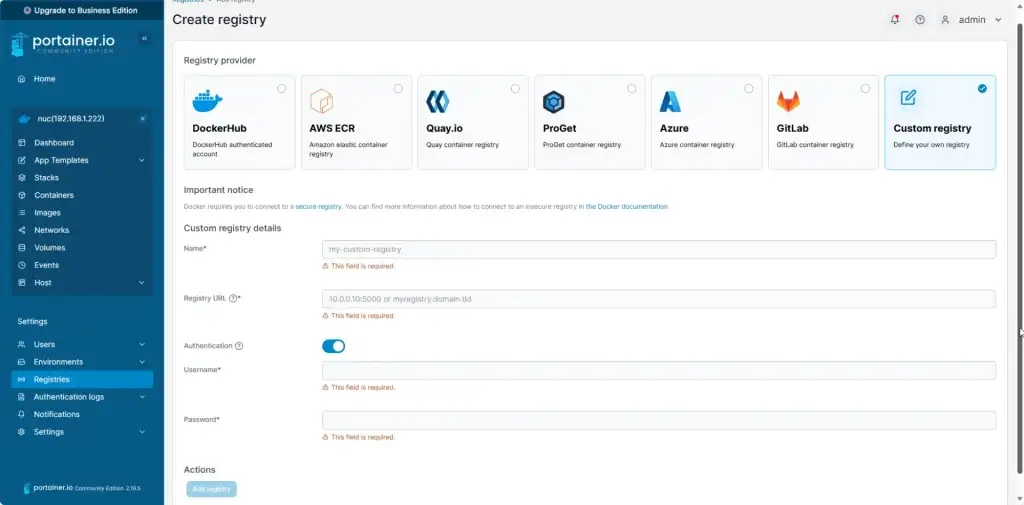The width and height of the screenshot is (1024, 505).
Task: Click the Host server icon
Action: pyautogui.click(x=22, y=283)
